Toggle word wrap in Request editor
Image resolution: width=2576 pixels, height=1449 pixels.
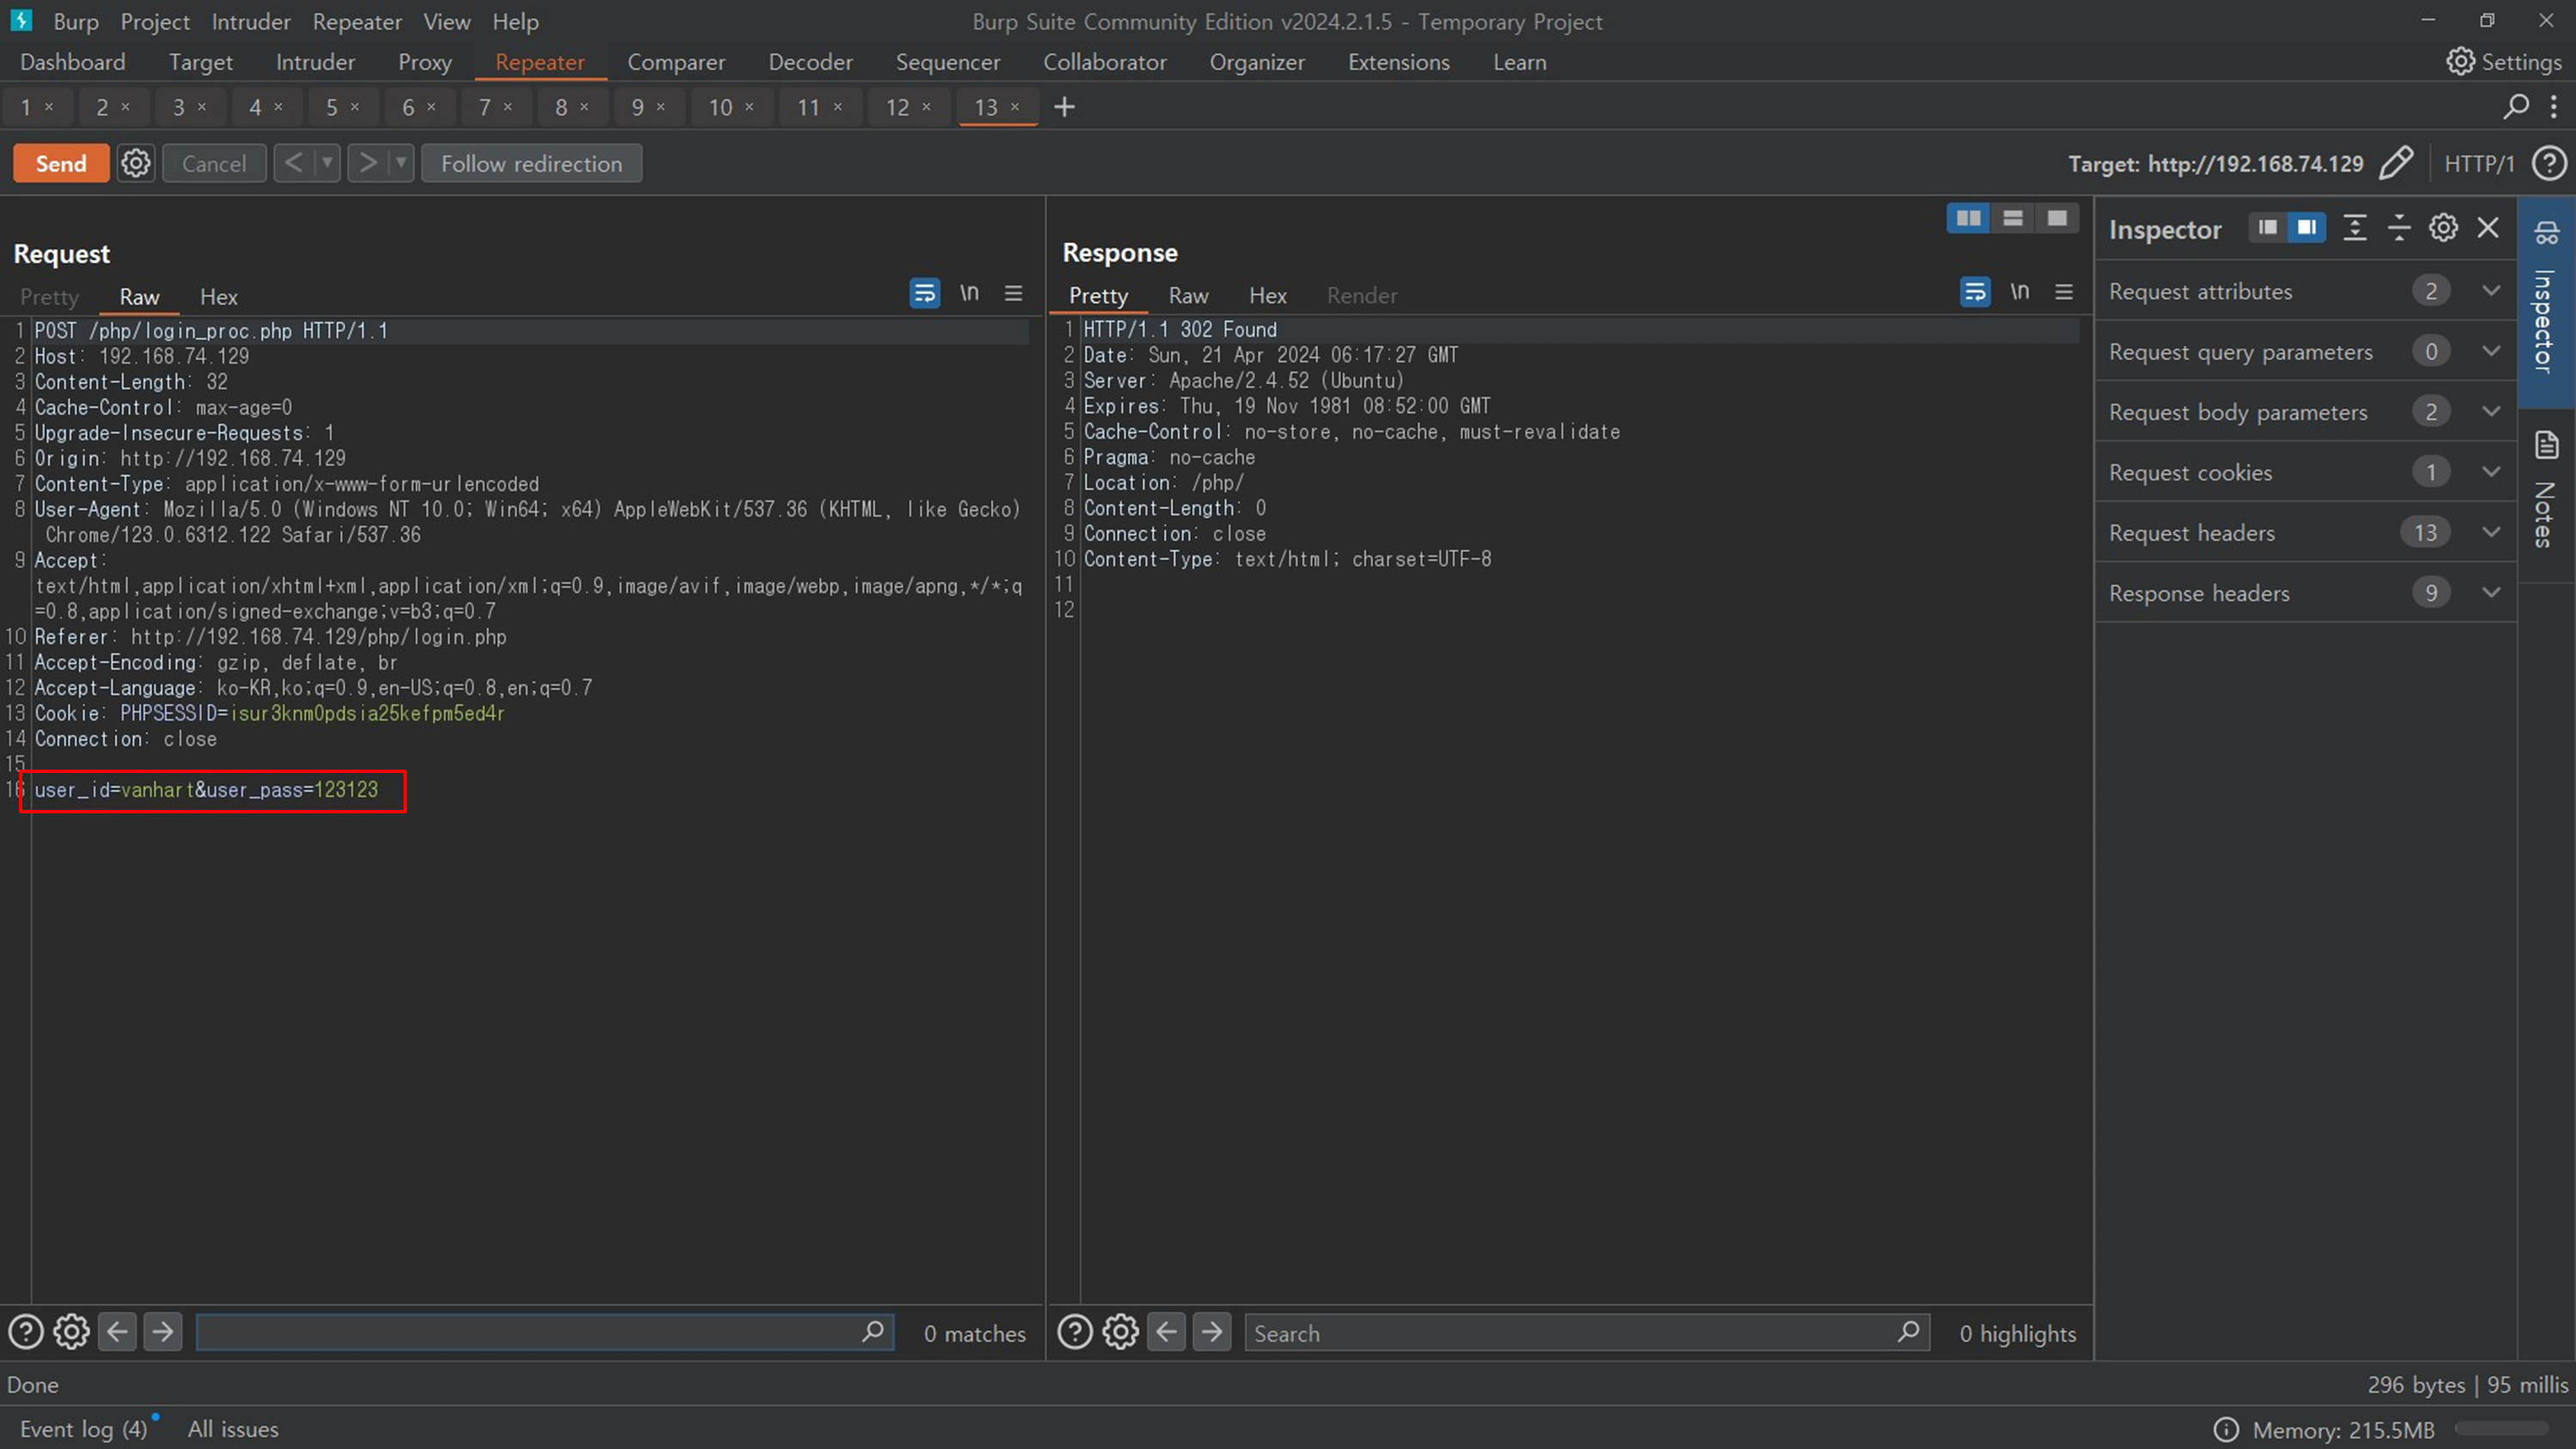[x=924, y=293]
